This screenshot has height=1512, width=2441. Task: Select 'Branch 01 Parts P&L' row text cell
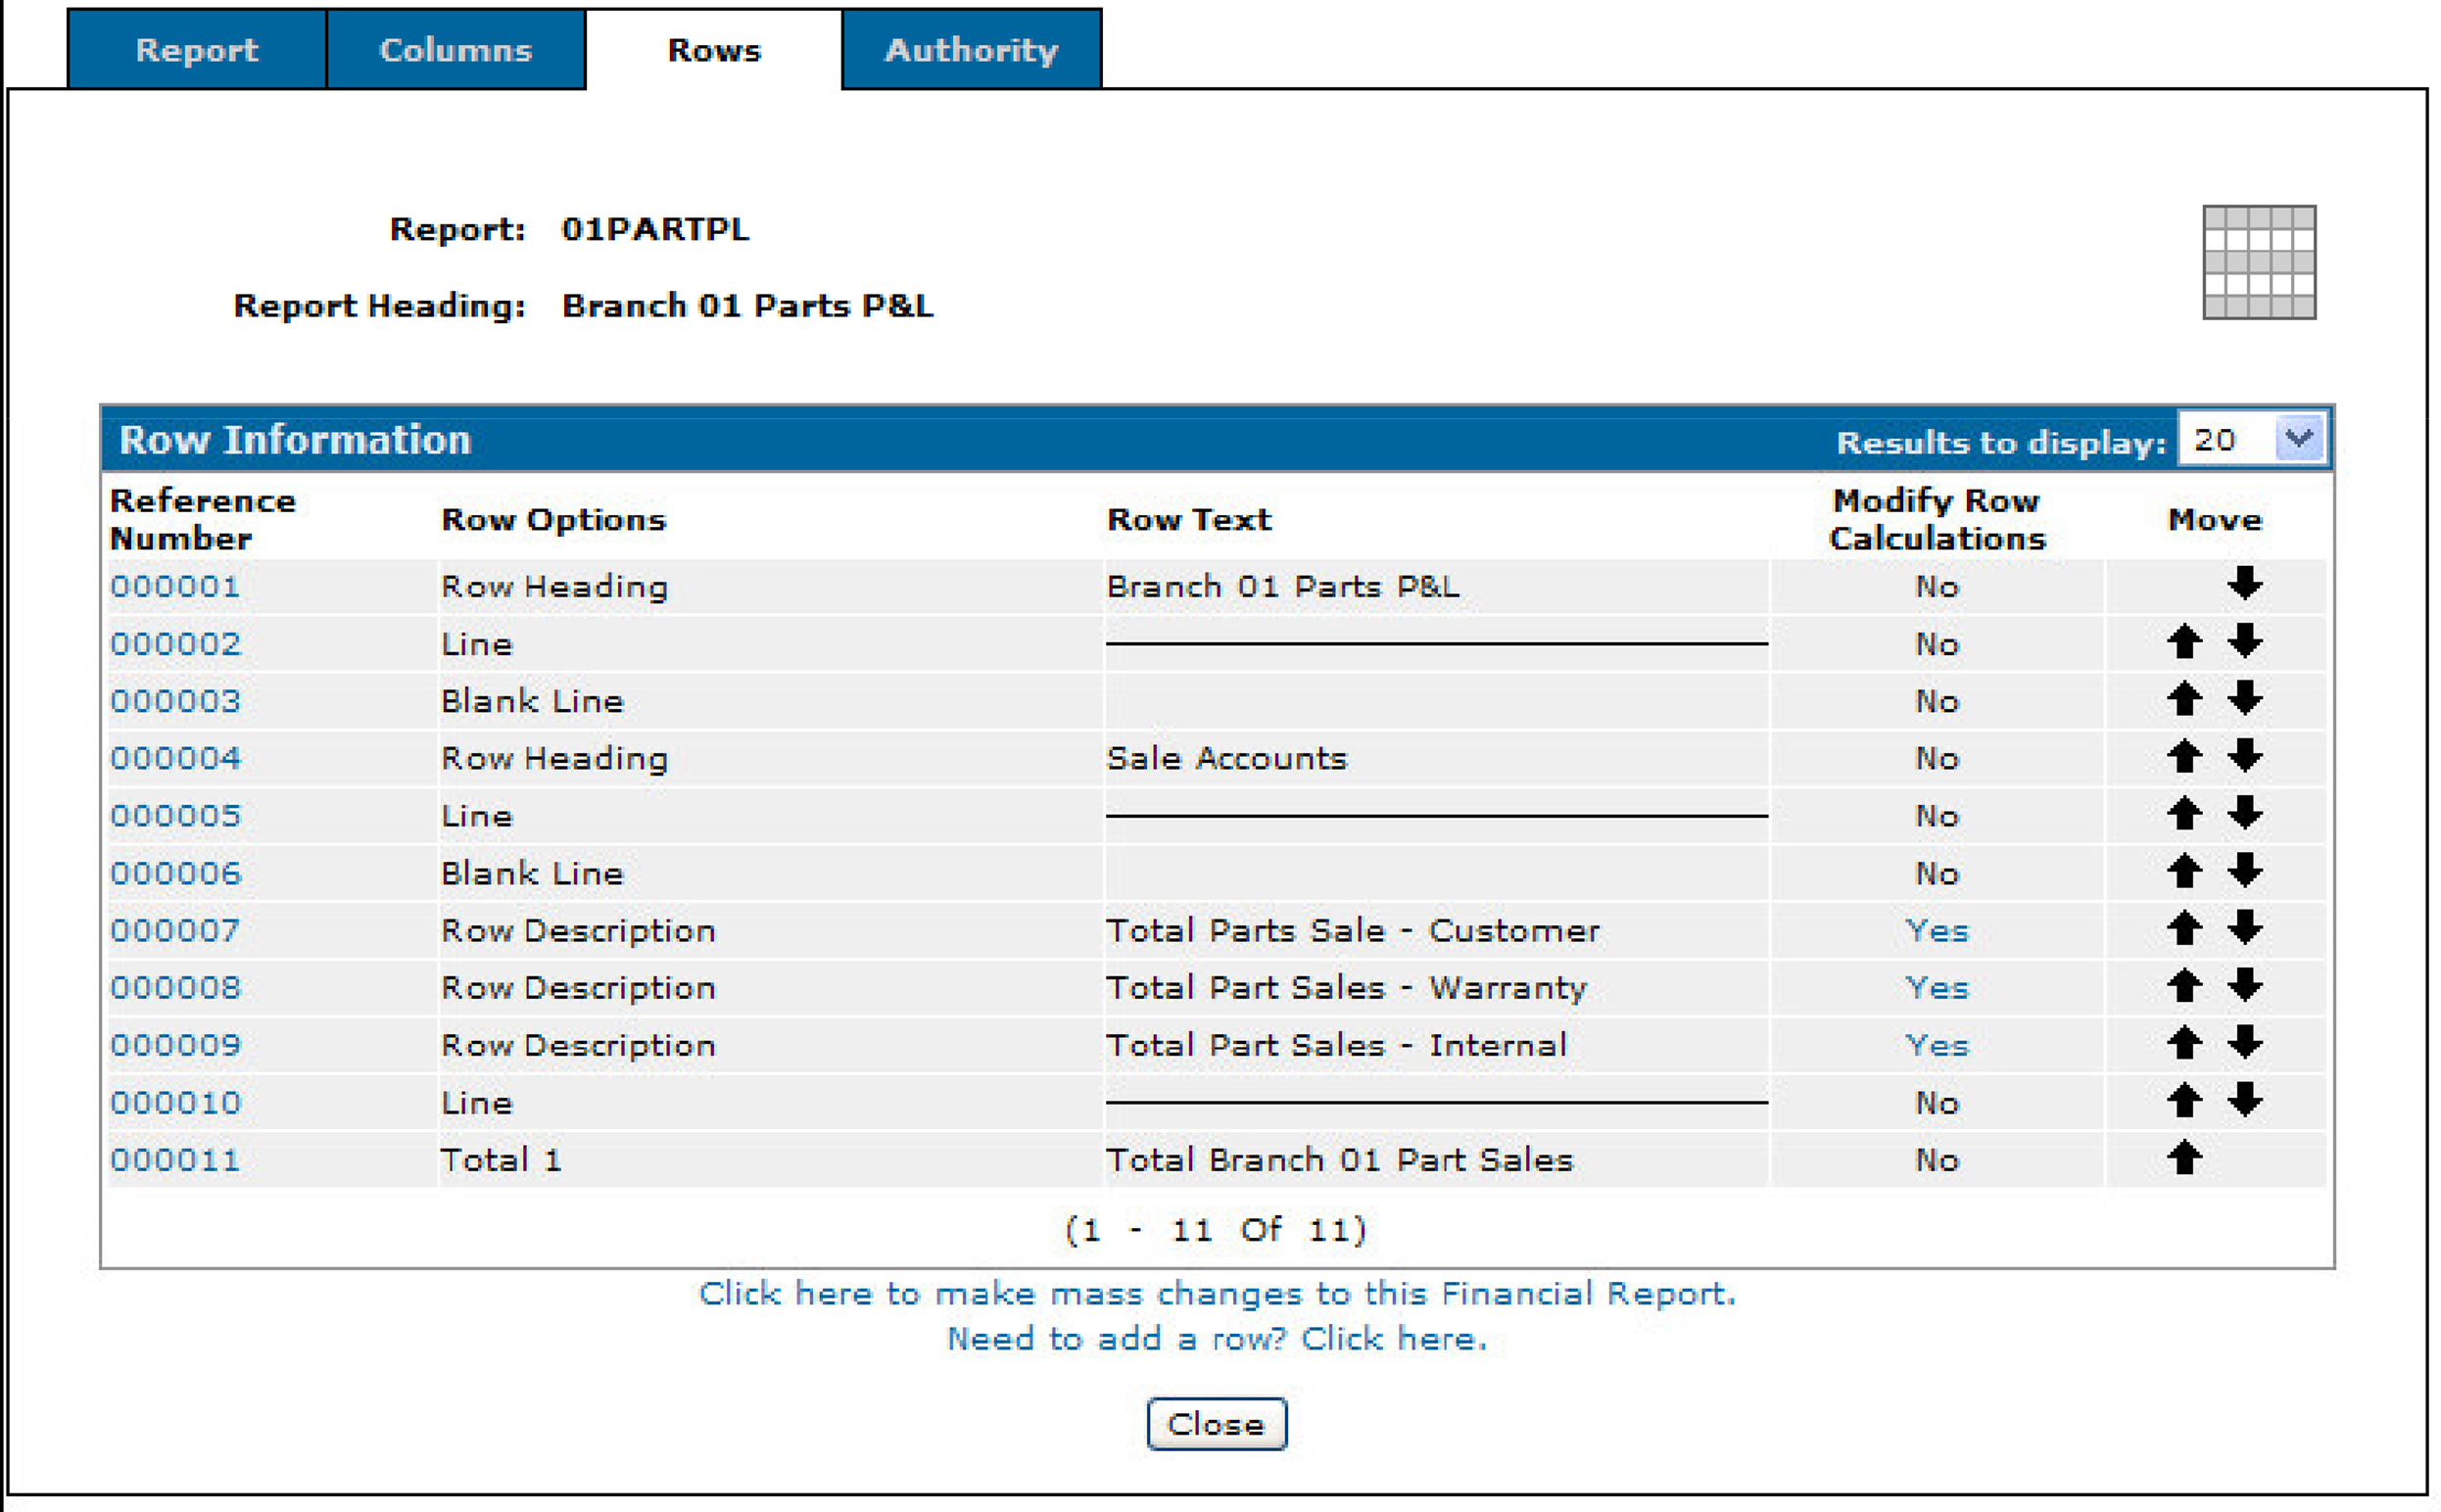(1436, 586)
